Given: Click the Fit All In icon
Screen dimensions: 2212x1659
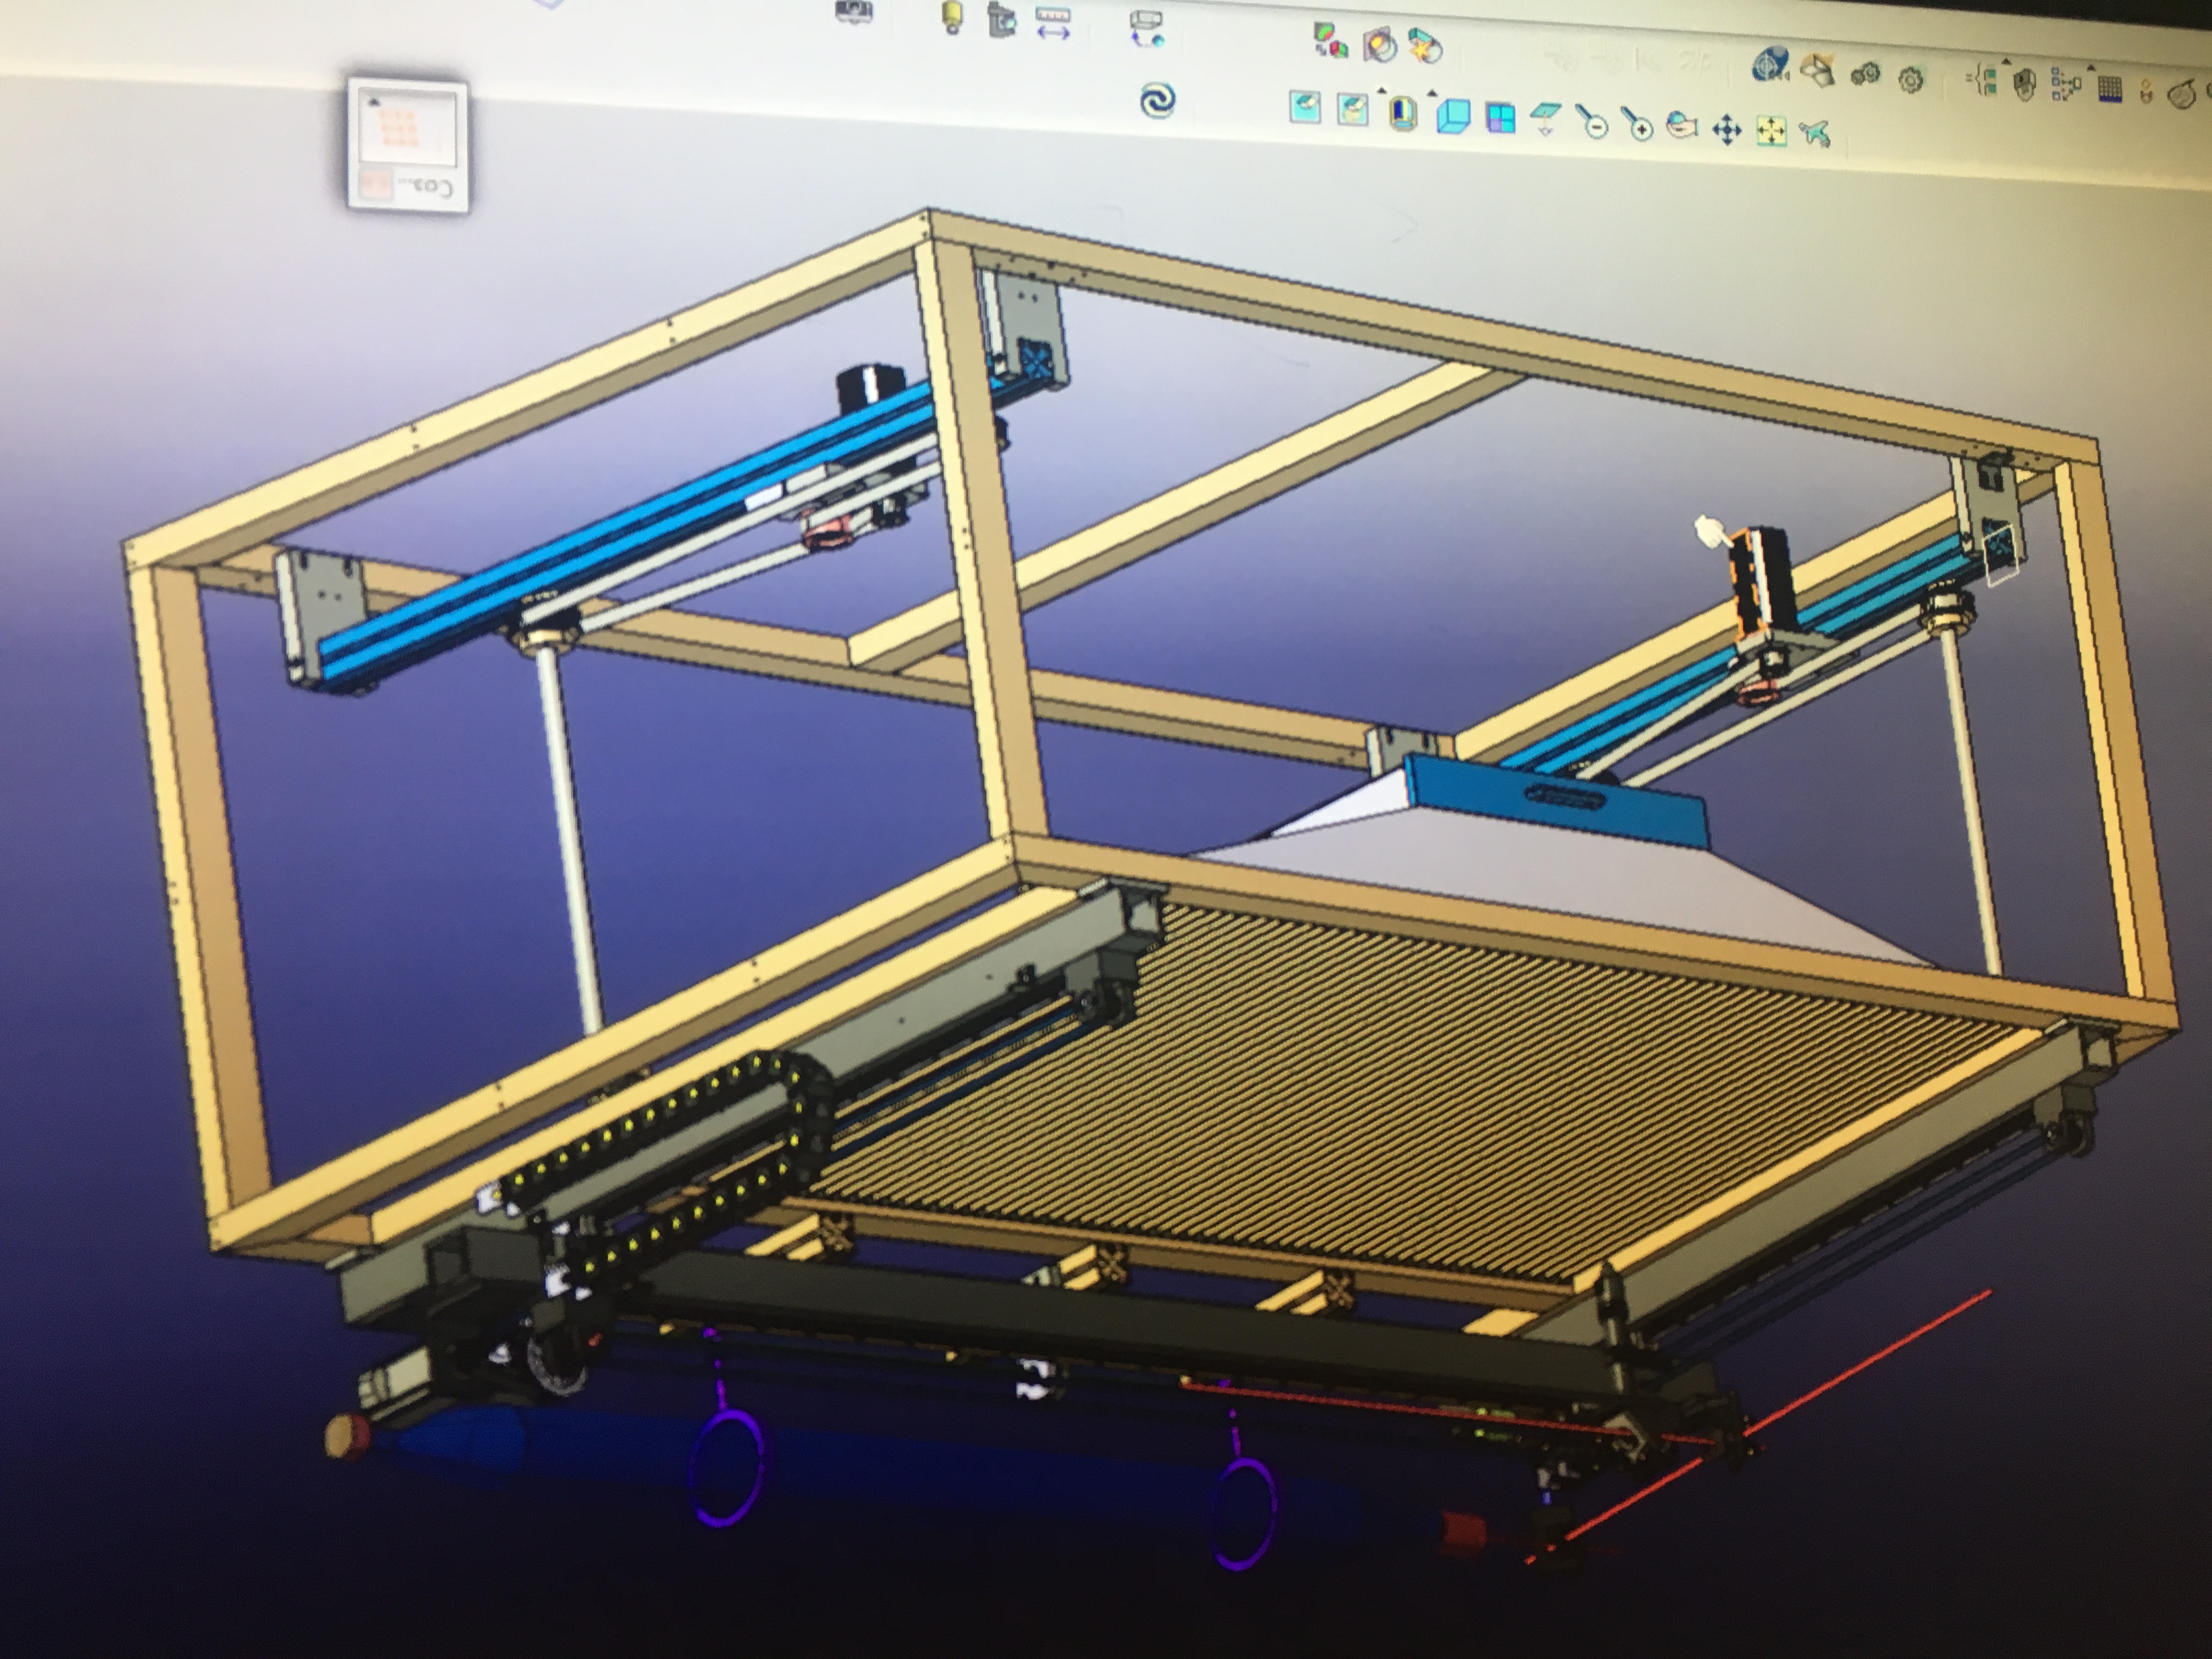Looking at the screenshot, I should [x=1771, y=131].
